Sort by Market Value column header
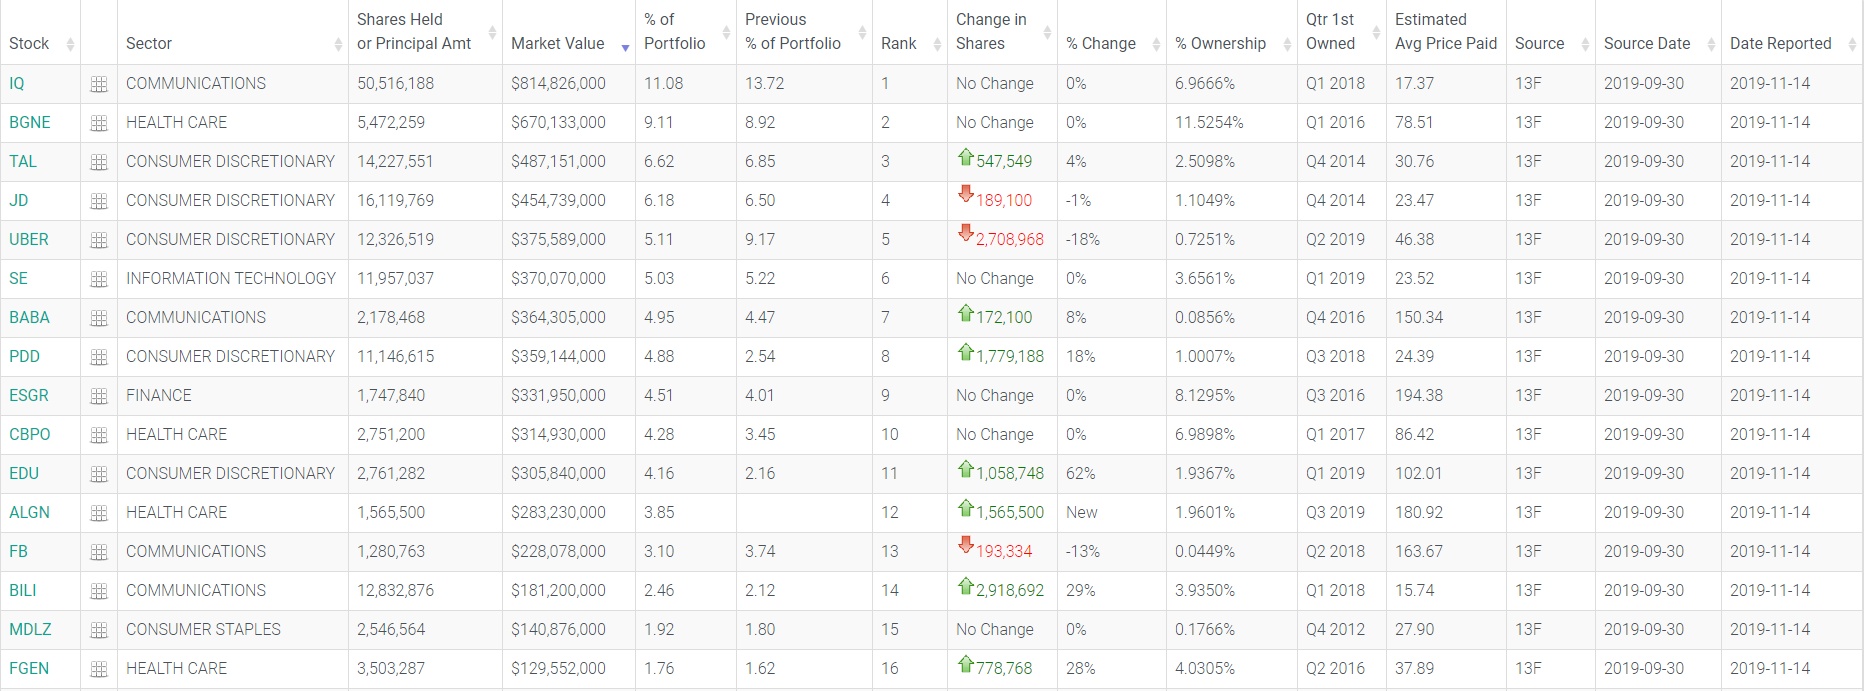Image resolution: width=1865 pixels, height=691 pixels. [557, 44]
